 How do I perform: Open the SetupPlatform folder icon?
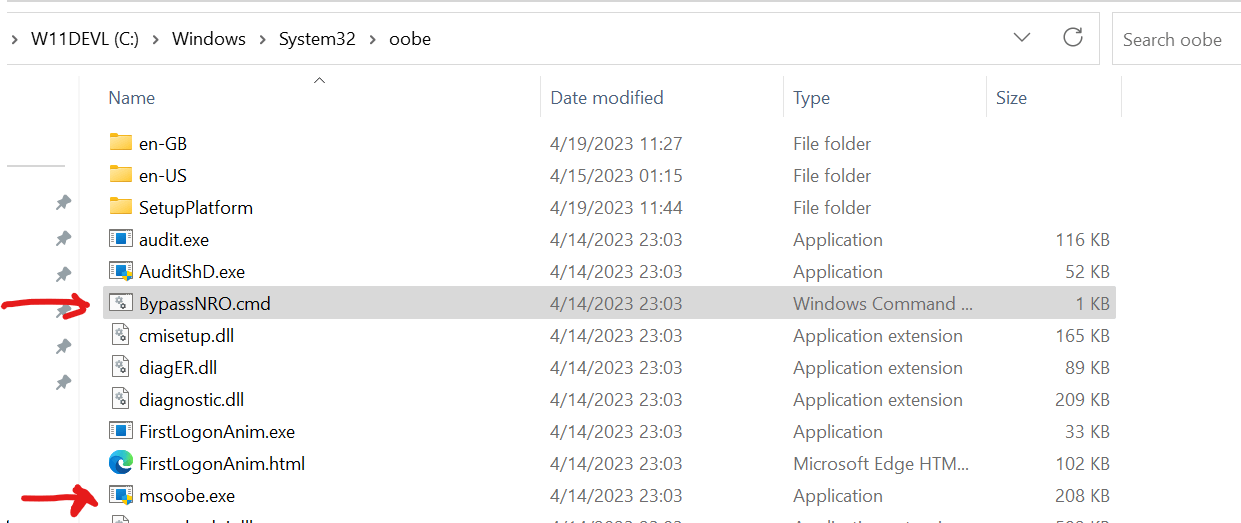pyautogui.click(x=121, y=207)
